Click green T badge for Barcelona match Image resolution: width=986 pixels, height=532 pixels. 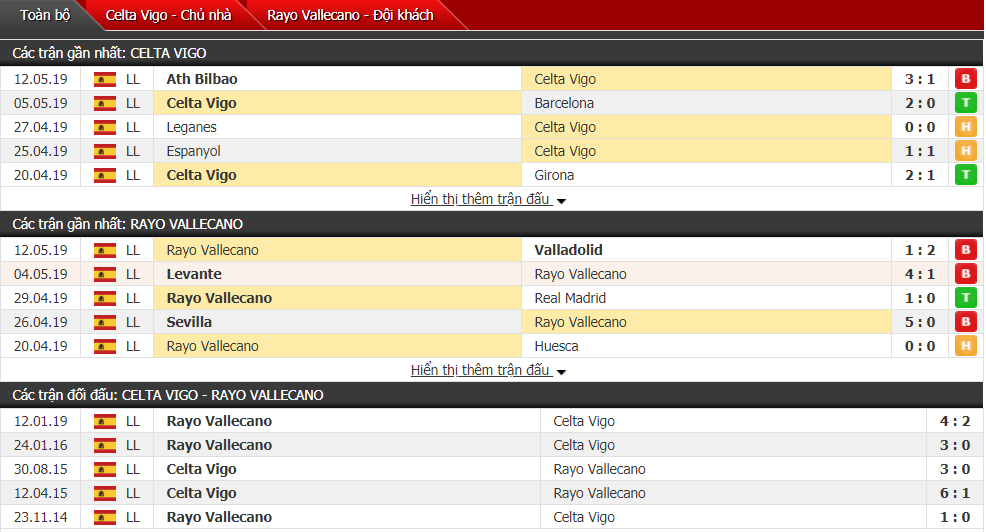(x=966, y=103)
